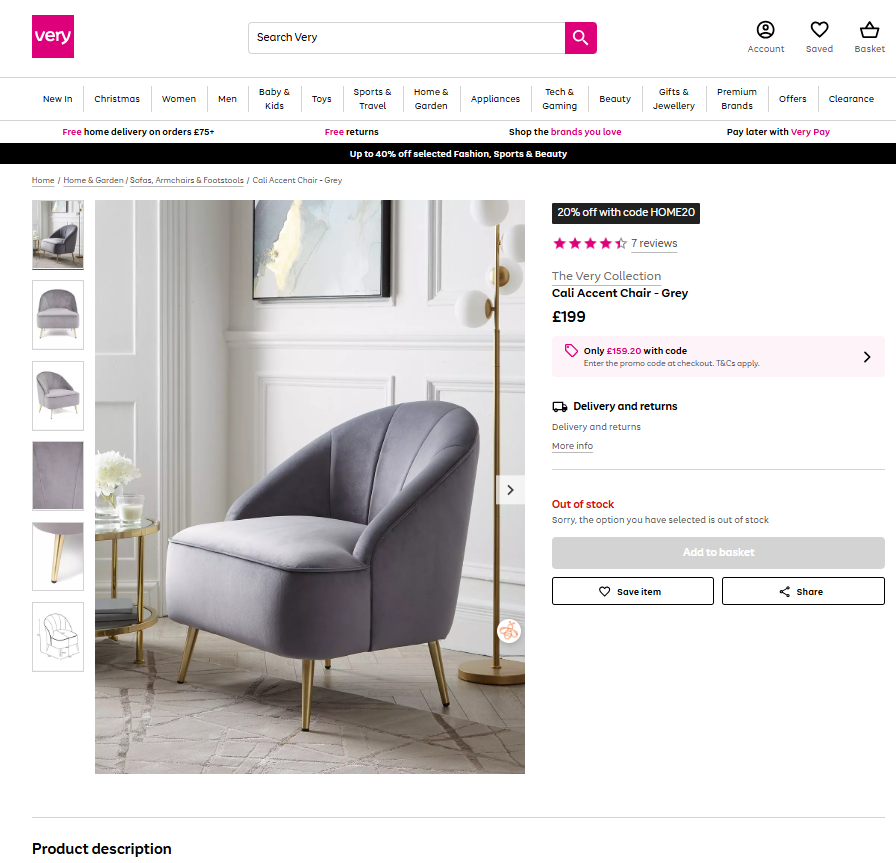Screen dimensions: 896x863
Task: Open The Very Collection brand link
Action: (606, 276)
